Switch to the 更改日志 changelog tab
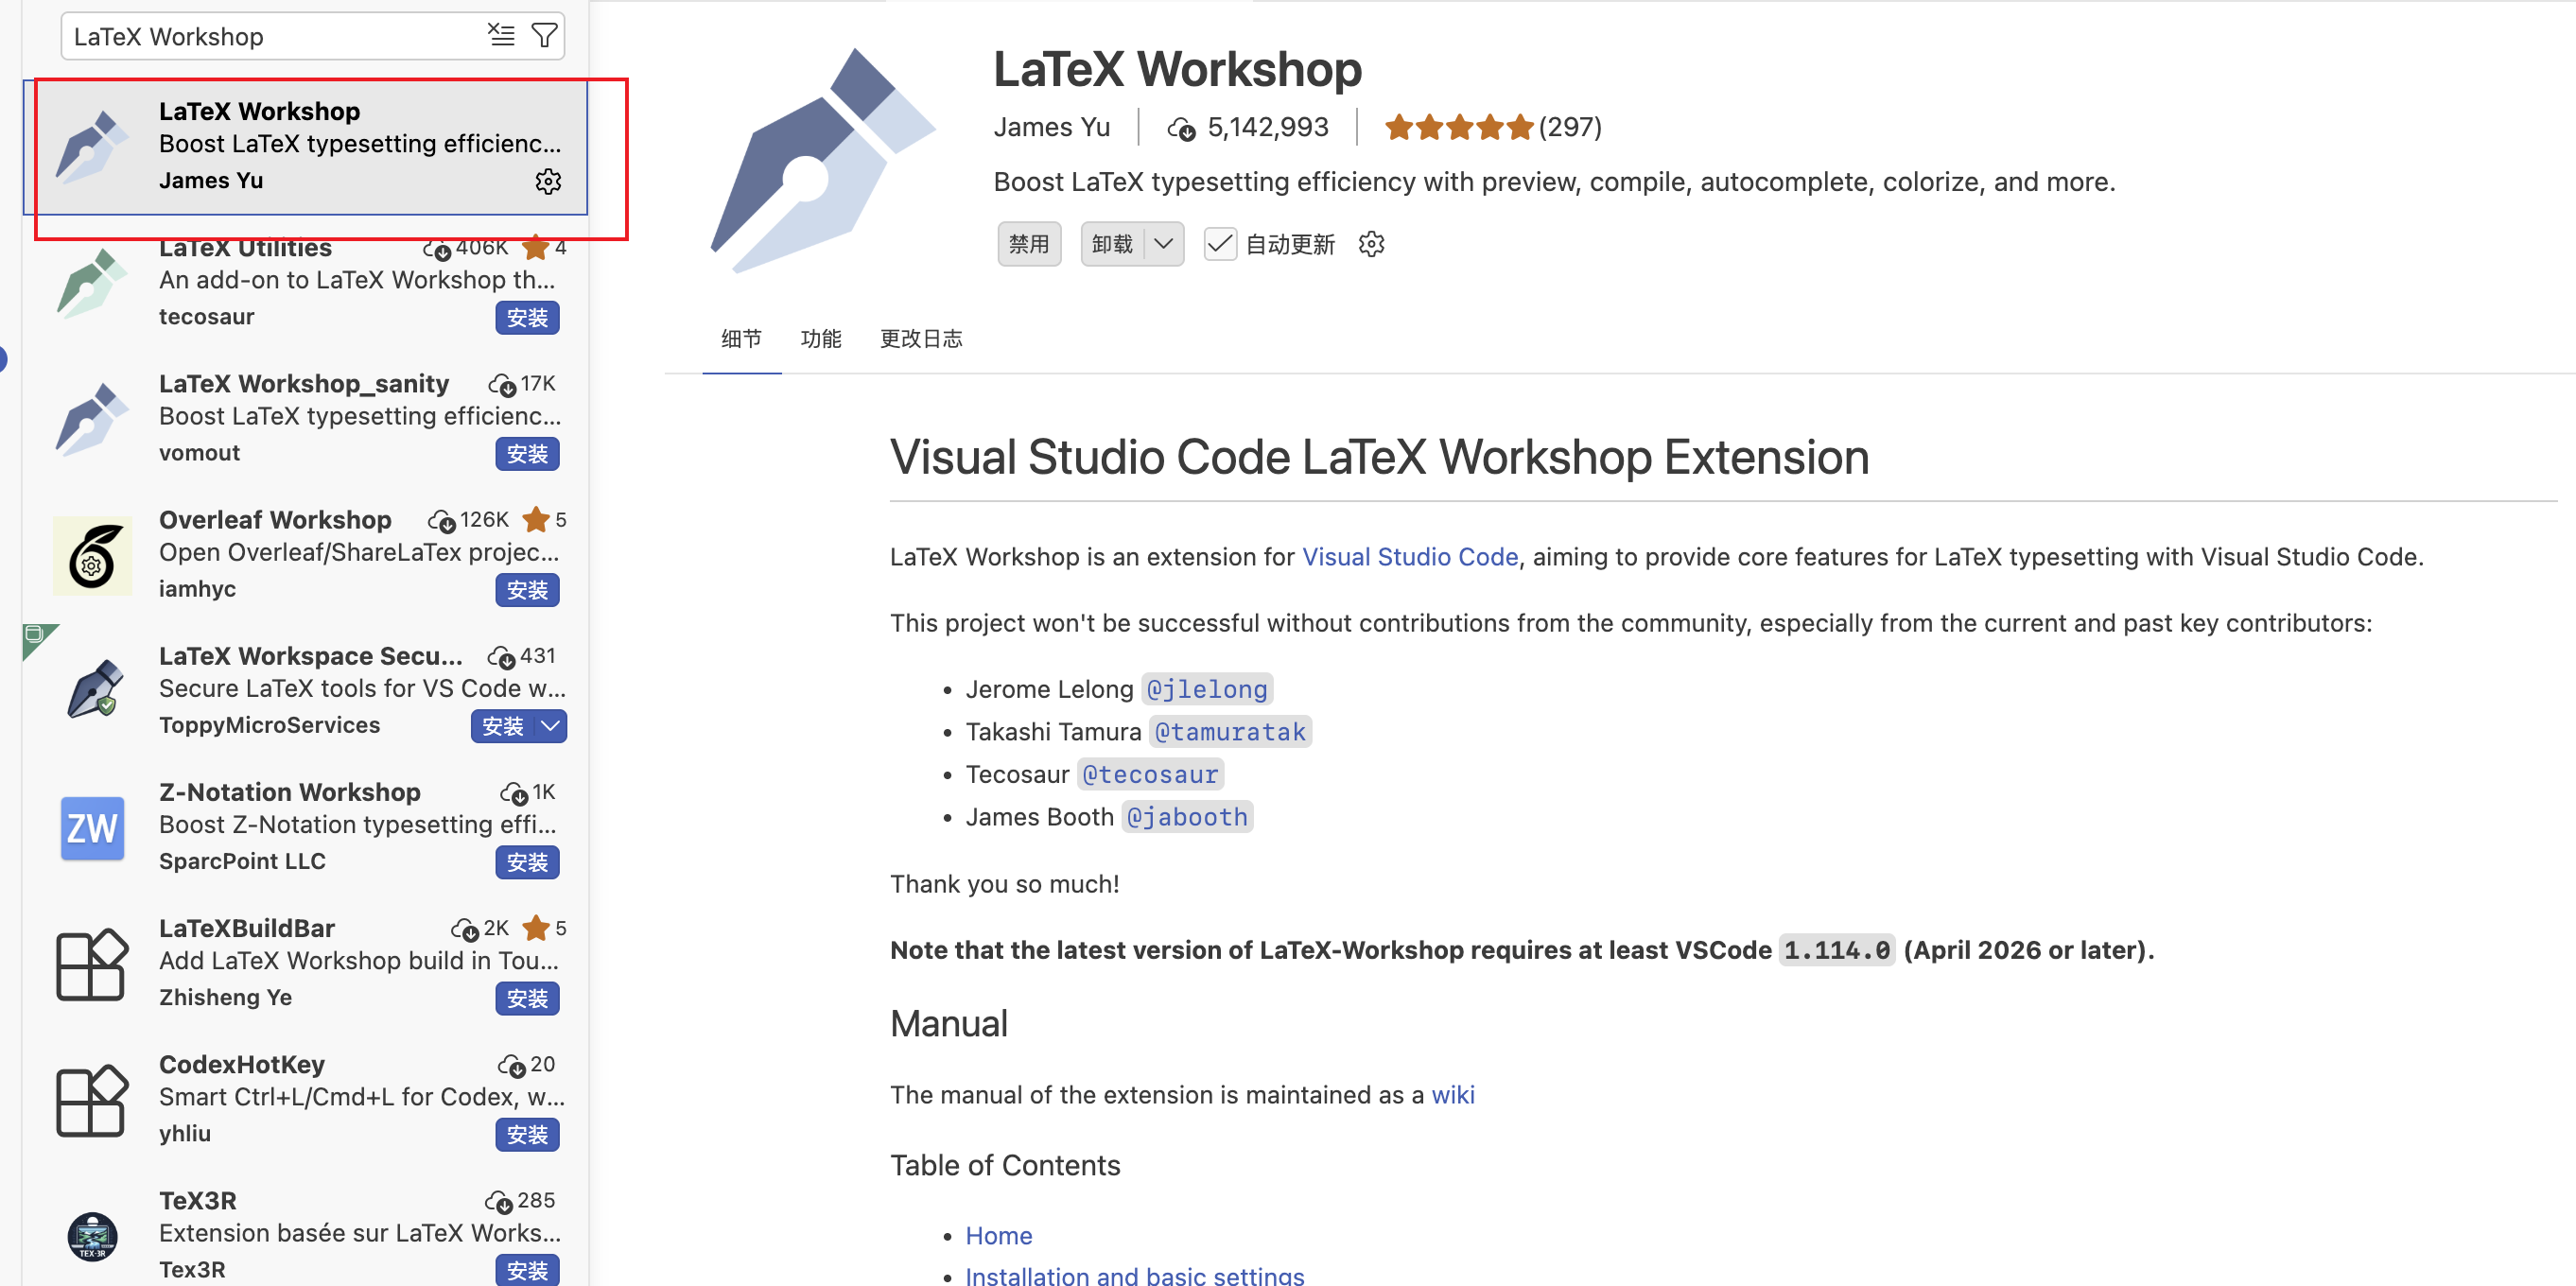2576x1286 pixels. point(921,339)
